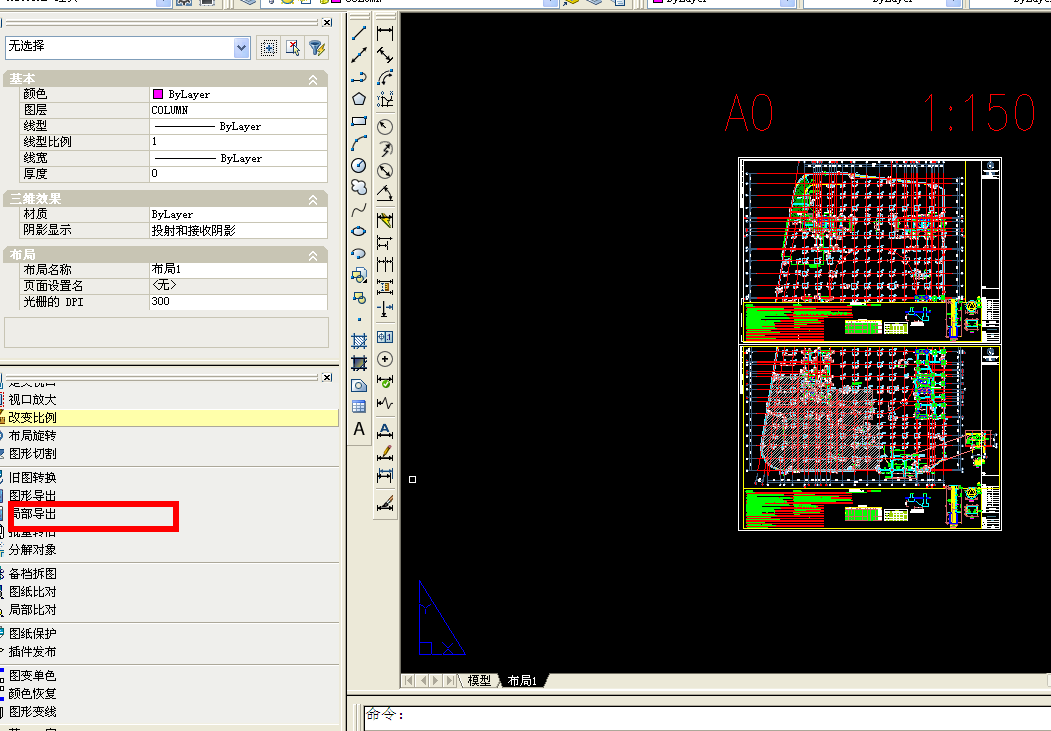This screenshot has width=1051, height=731.
Task: Click the Dimension Style brush icon
Action: coord(385,503)
